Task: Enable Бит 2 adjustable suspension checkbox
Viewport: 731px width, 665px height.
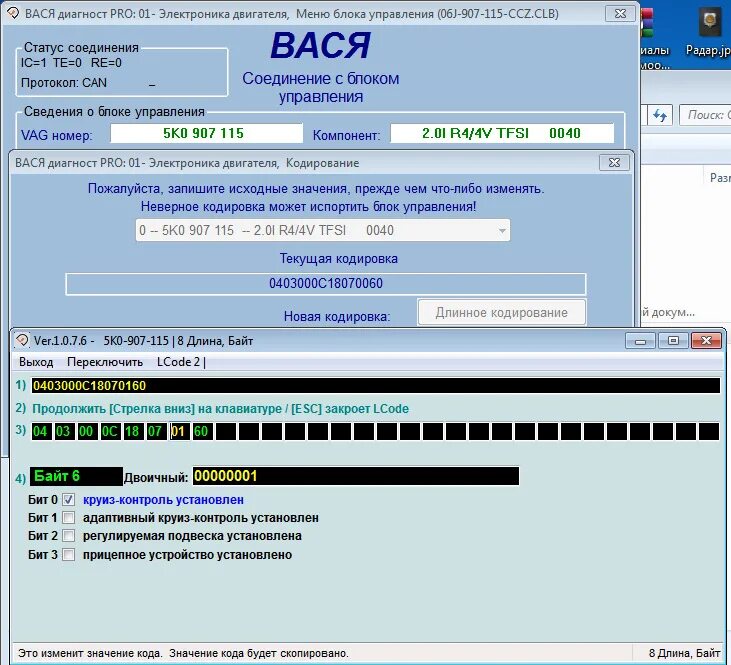Action: [69, 536]
